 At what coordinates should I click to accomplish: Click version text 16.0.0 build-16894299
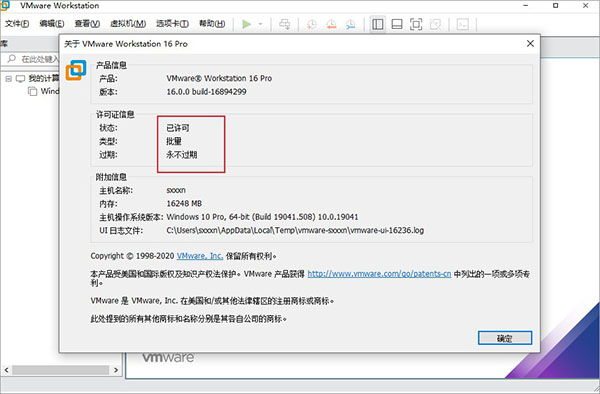point(206,92)
